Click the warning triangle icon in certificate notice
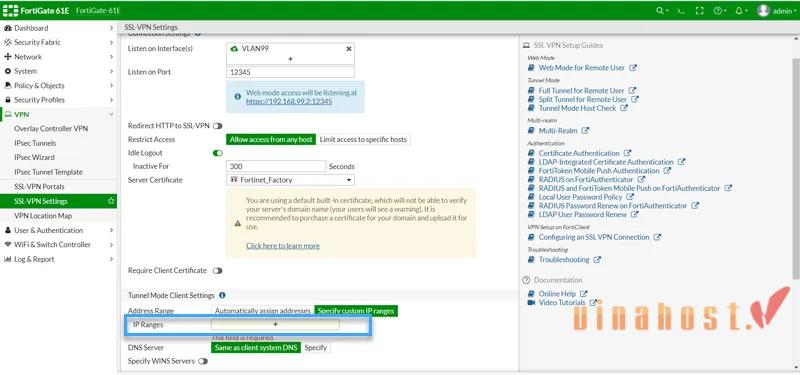This screenshot has height=375, width=800. pyautogui.click(x=237, y=223)
